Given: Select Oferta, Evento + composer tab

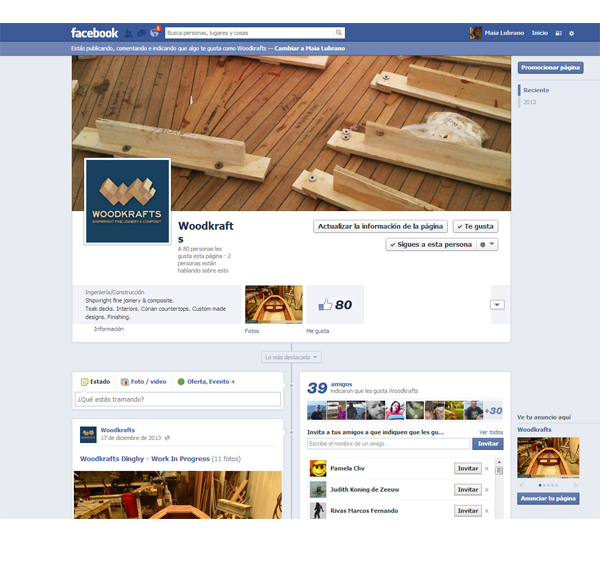Looking at the screenshot, I should pos(206,382).
